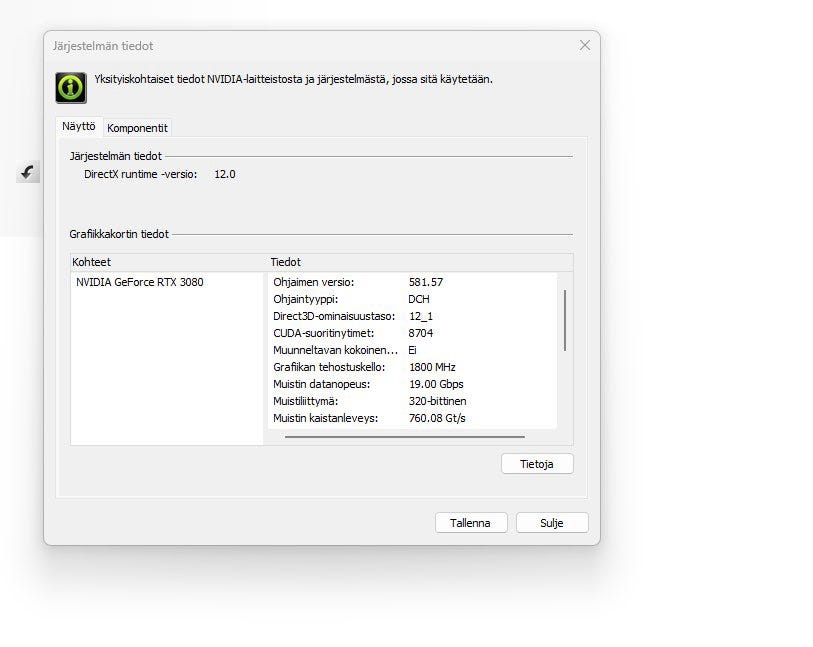The height and width of the screenshot is (647, 813).
Task: Click the 19.00 Gbps value
Action: pos(436,384)
